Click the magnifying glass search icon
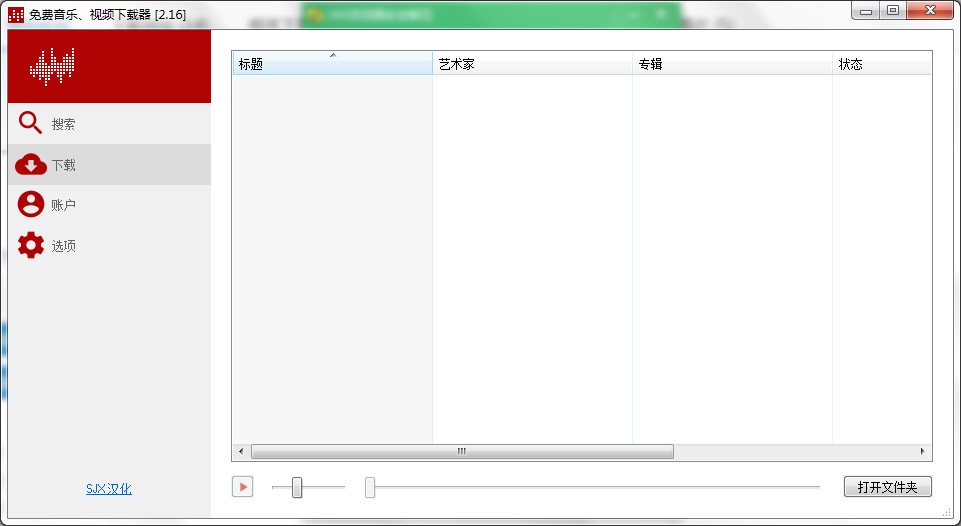This screenshot has width=961, height=526. pos(30,123)
